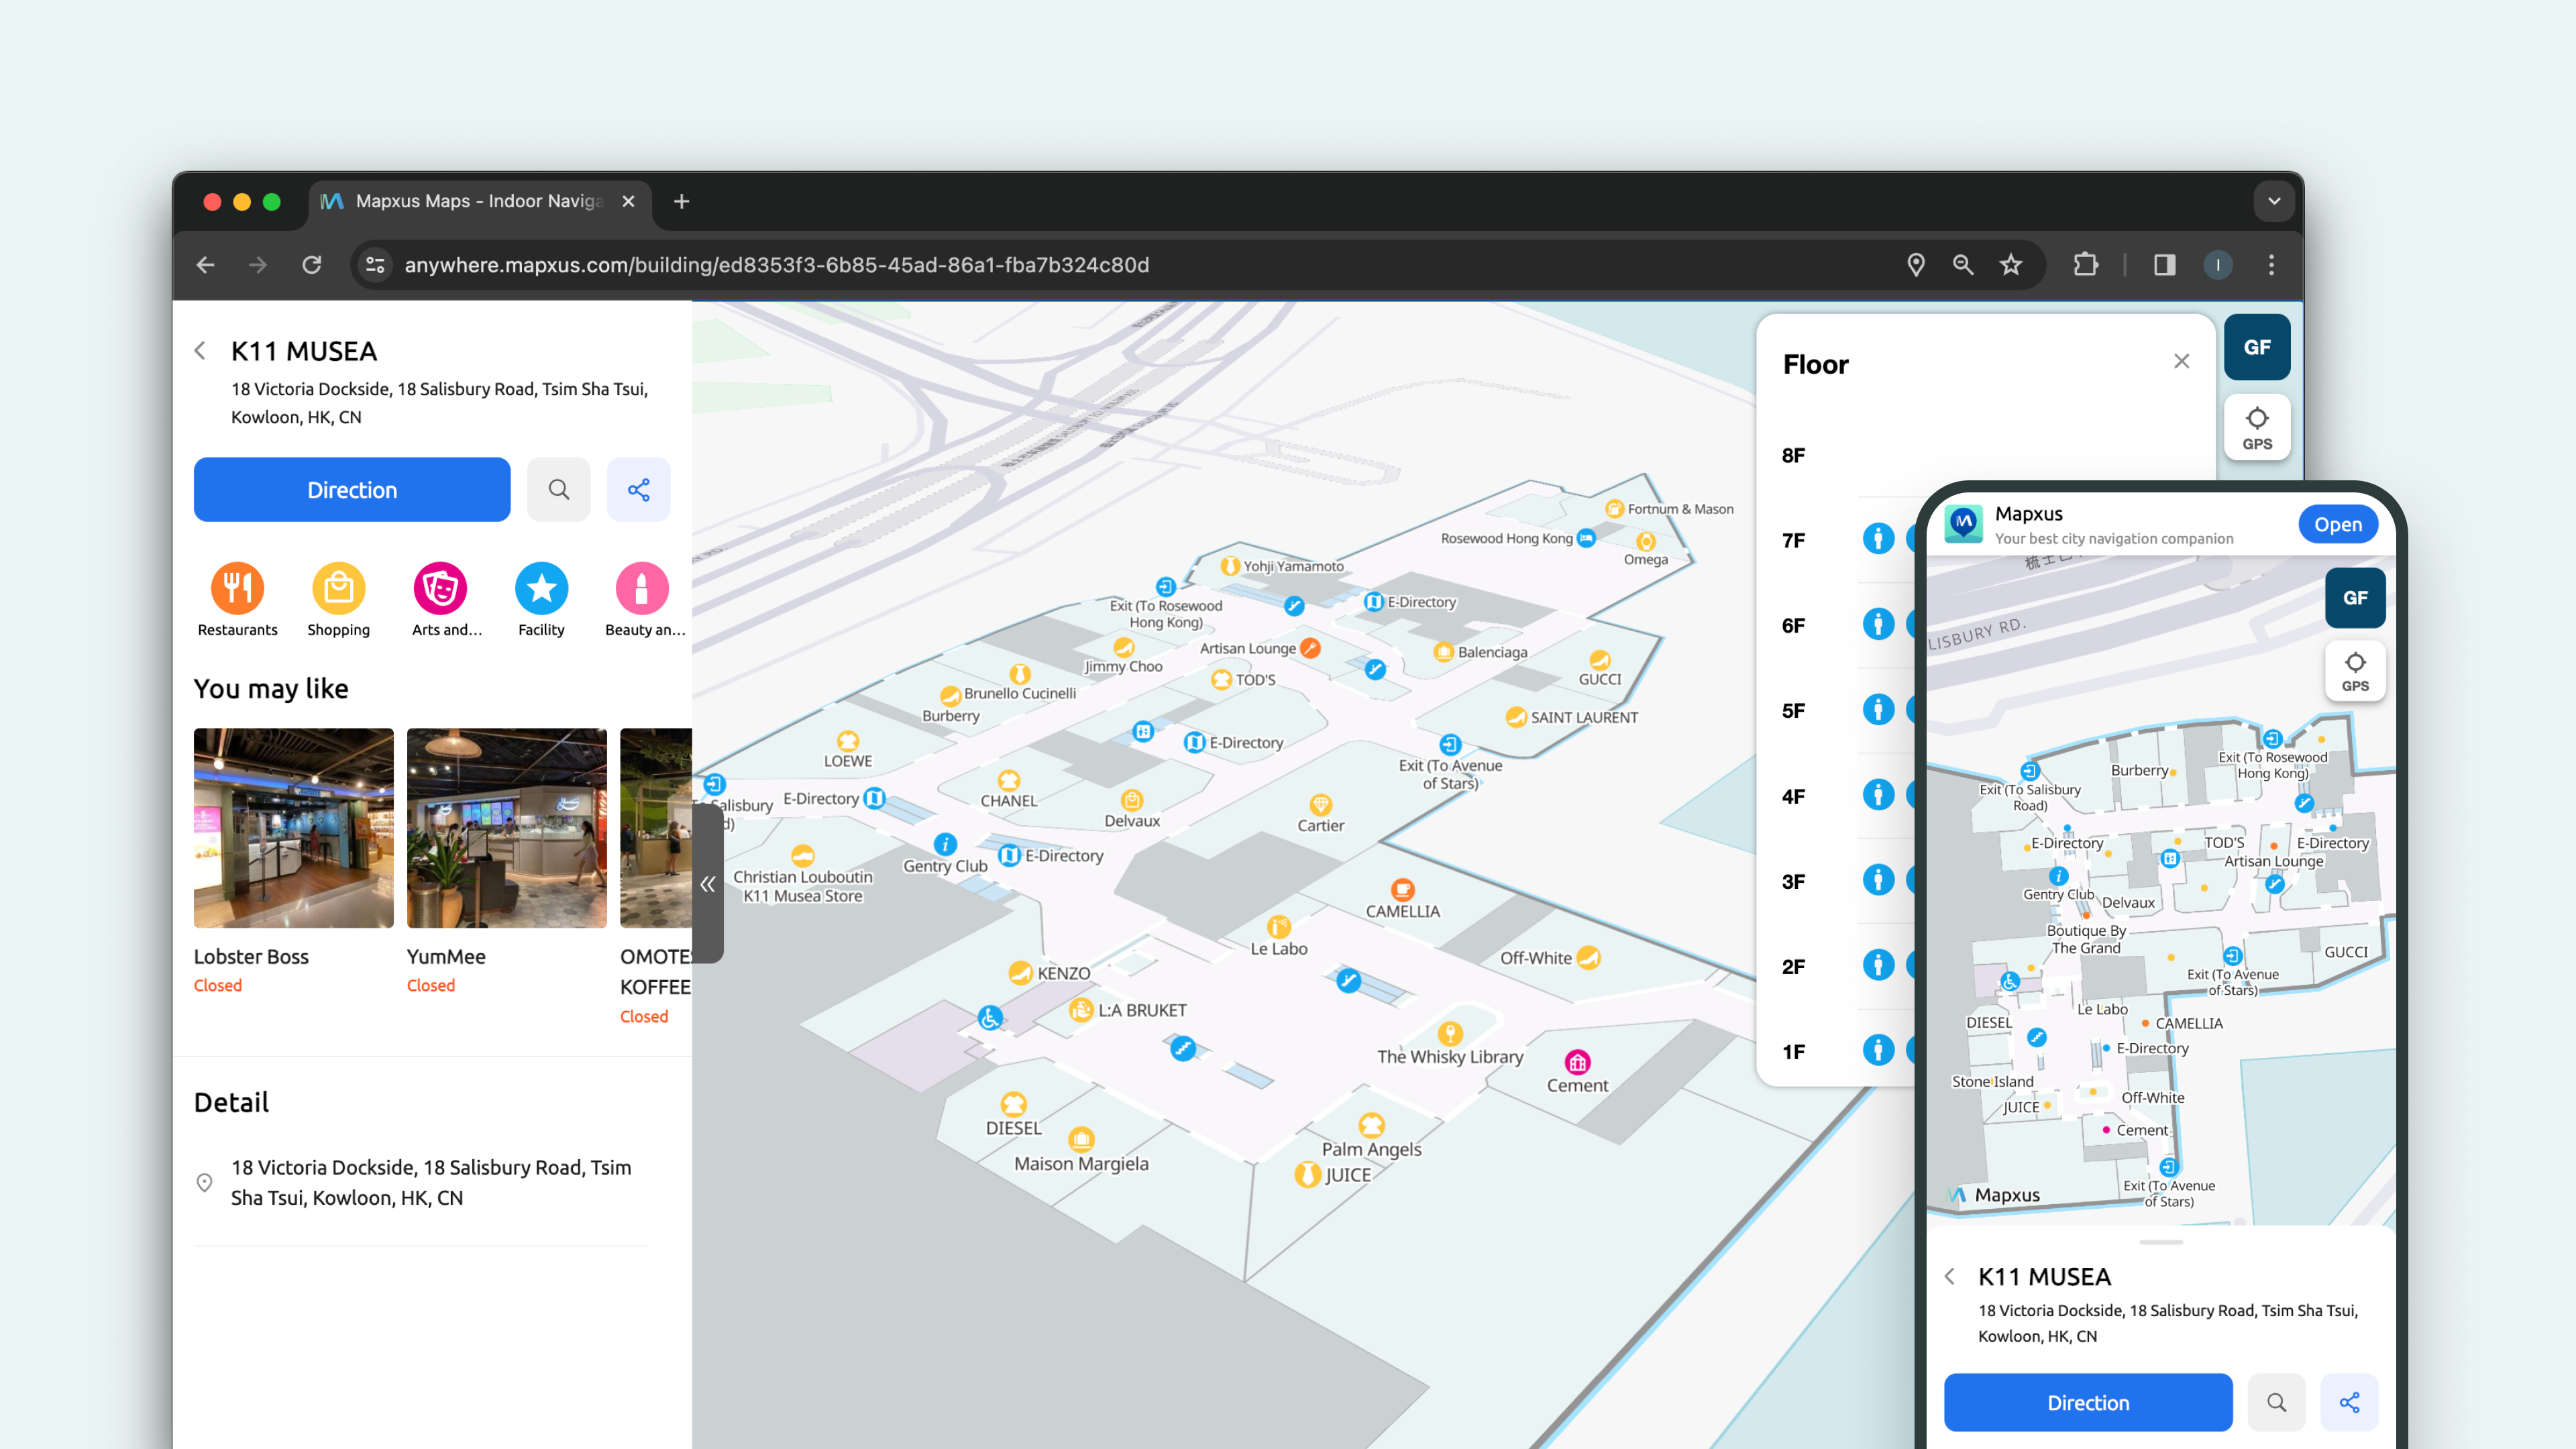Click the restroom icon on the 1F row

point(1878,1050)
